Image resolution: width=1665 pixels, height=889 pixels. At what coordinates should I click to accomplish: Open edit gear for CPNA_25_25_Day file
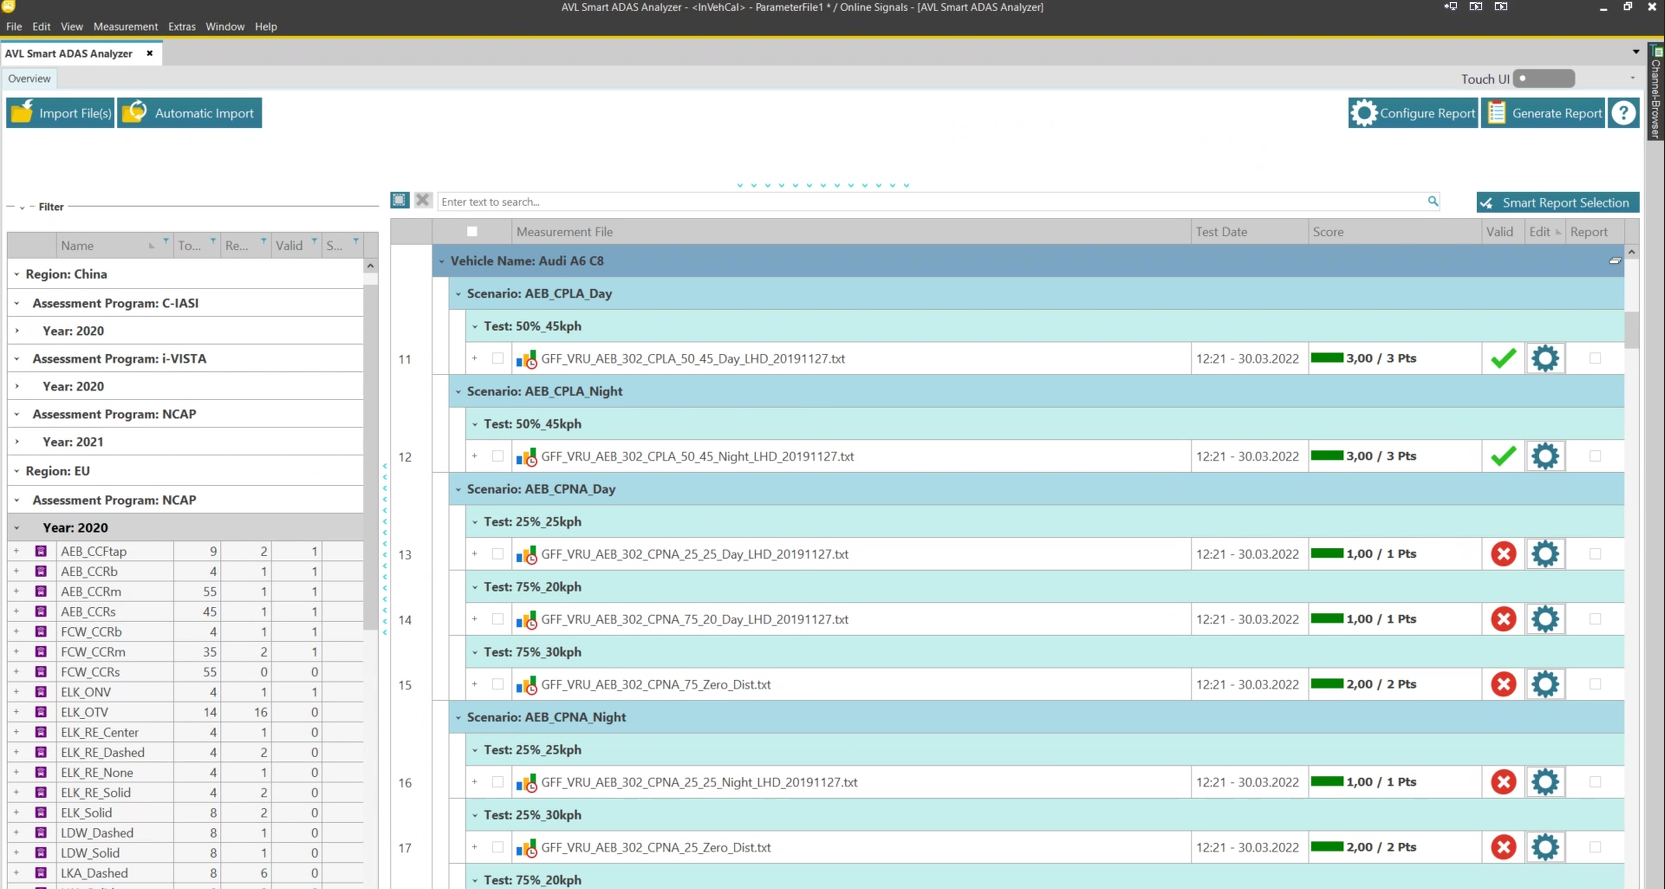pos(1545,554)
